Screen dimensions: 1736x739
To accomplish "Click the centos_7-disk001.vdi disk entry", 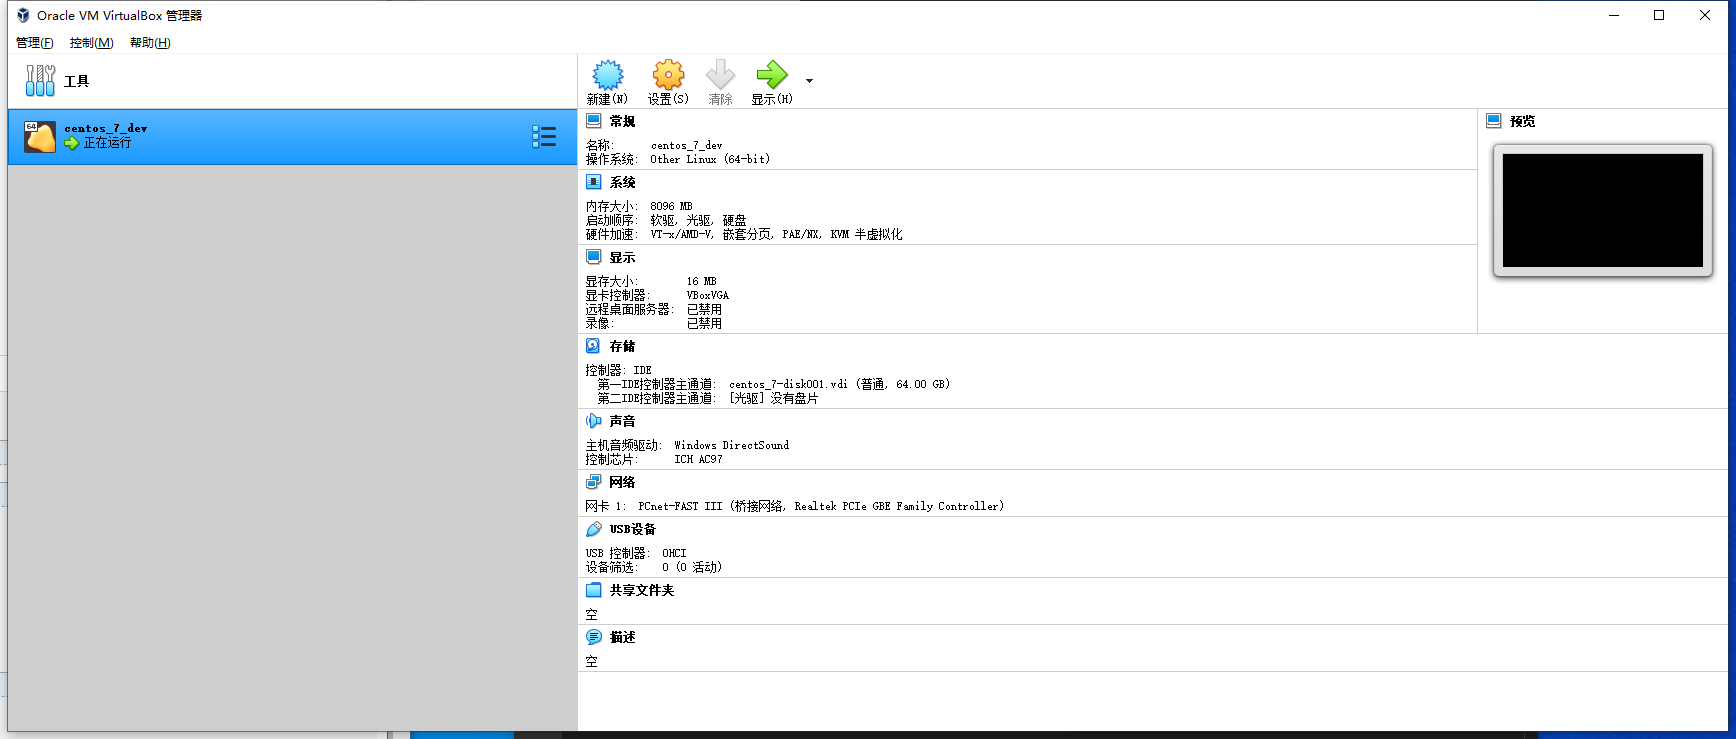I will tap(839, 384).
